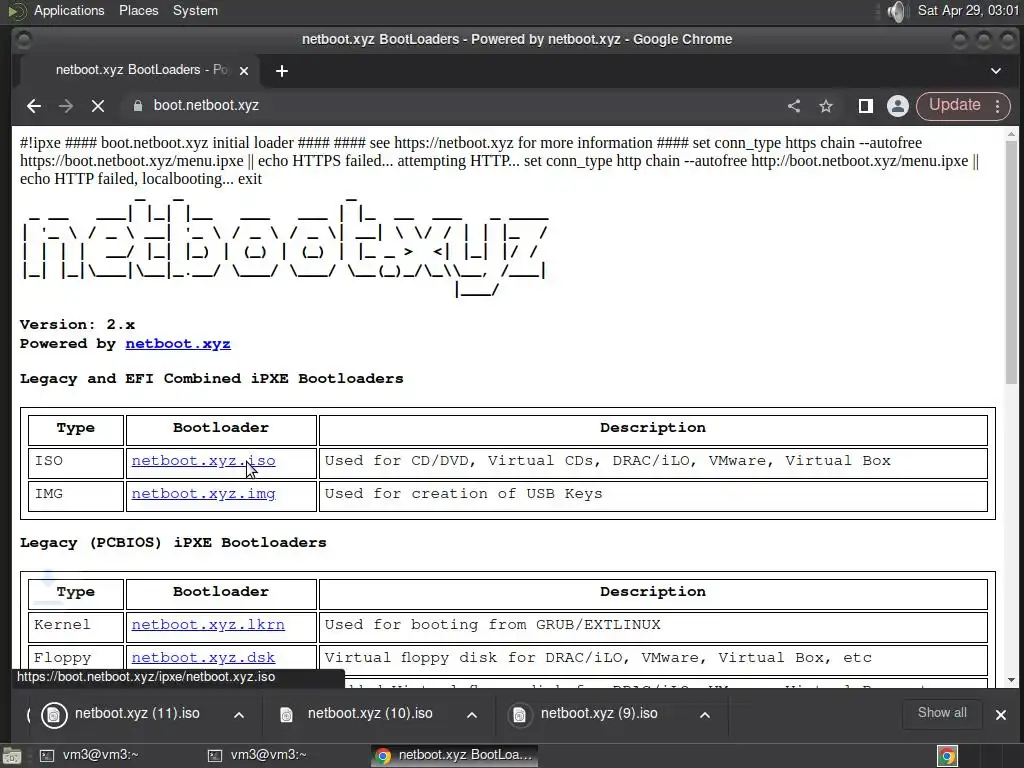Bookmark this page with the star

pyautogui.click(x=826, y=106)
